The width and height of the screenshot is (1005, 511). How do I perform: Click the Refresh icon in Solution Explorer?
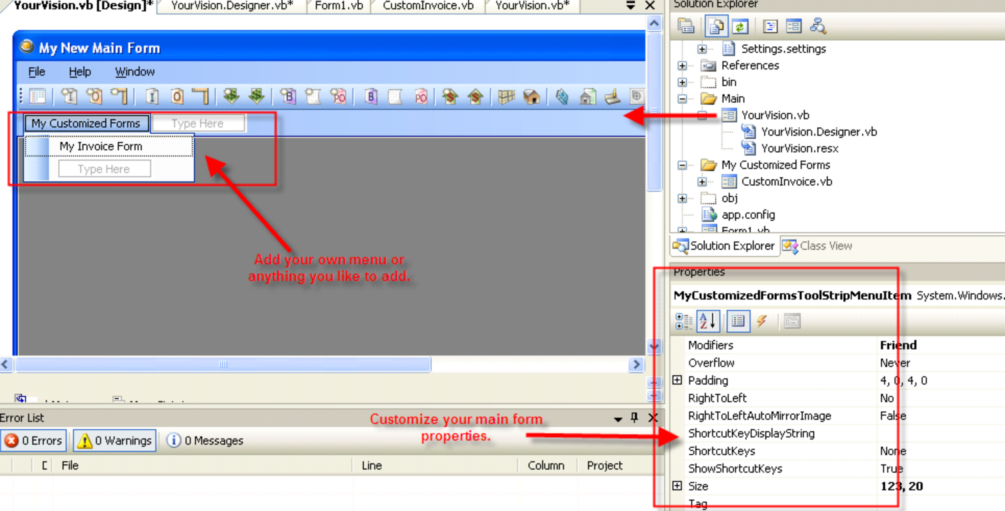(740, 26)
